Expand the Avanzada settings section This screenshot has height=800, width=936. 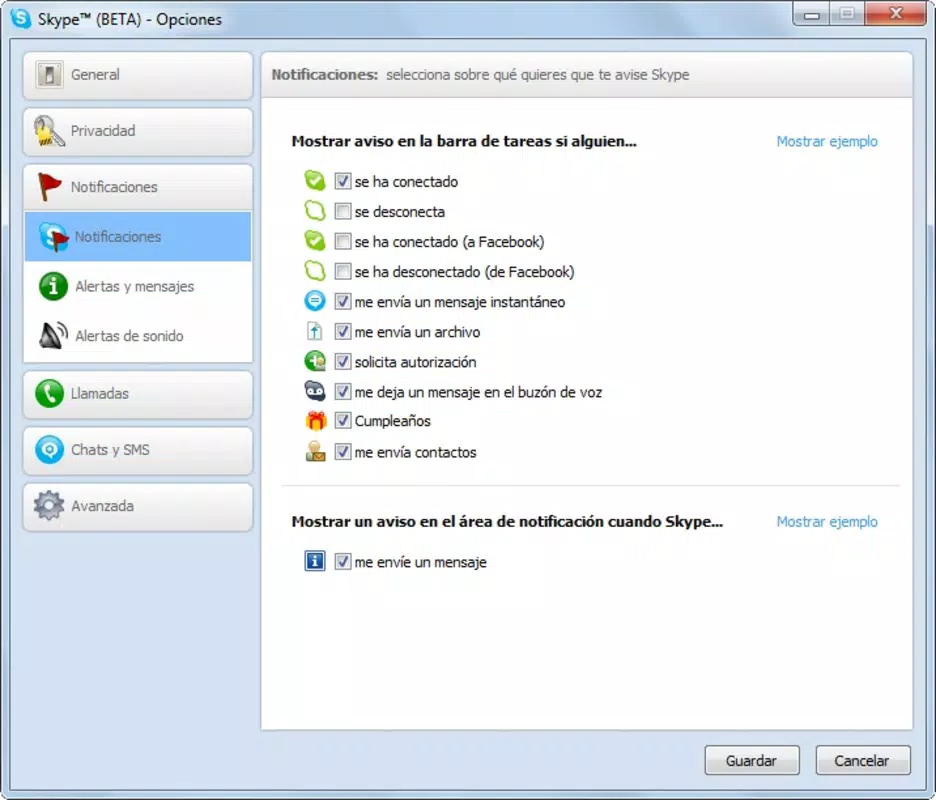click(x=138, y=506)
